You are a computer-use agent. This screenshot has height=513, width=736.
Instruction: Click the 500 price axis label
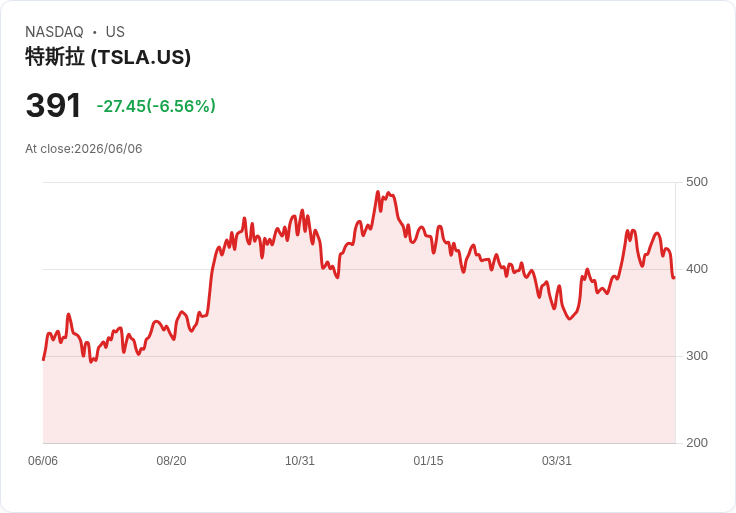[x=697, y=182]
